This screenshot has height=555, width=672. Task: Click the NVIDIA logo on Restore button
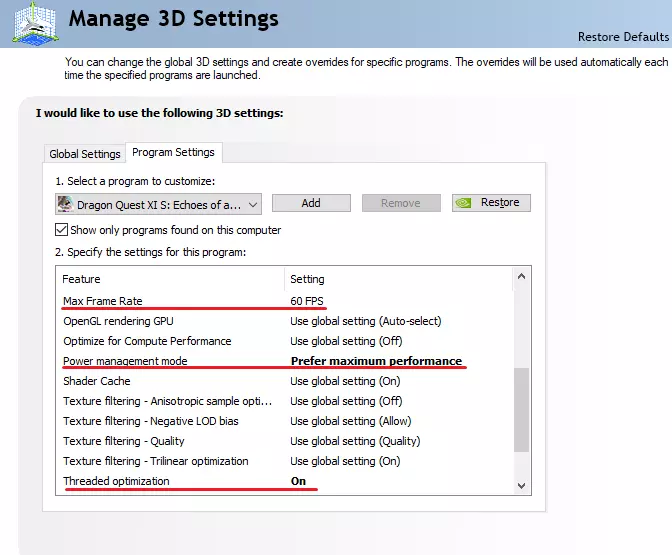click(x=464, y=203)
